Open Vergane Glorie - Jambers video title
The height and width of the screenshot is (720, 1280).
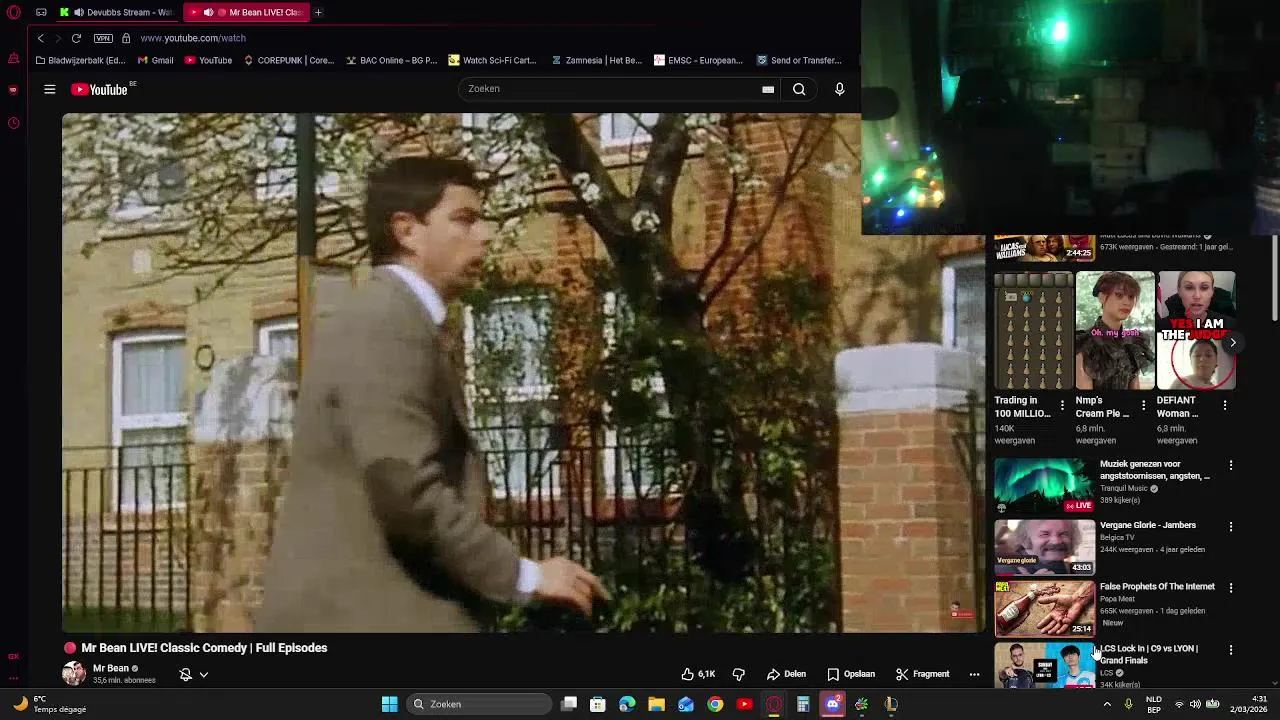click(x=1147, y=525)
